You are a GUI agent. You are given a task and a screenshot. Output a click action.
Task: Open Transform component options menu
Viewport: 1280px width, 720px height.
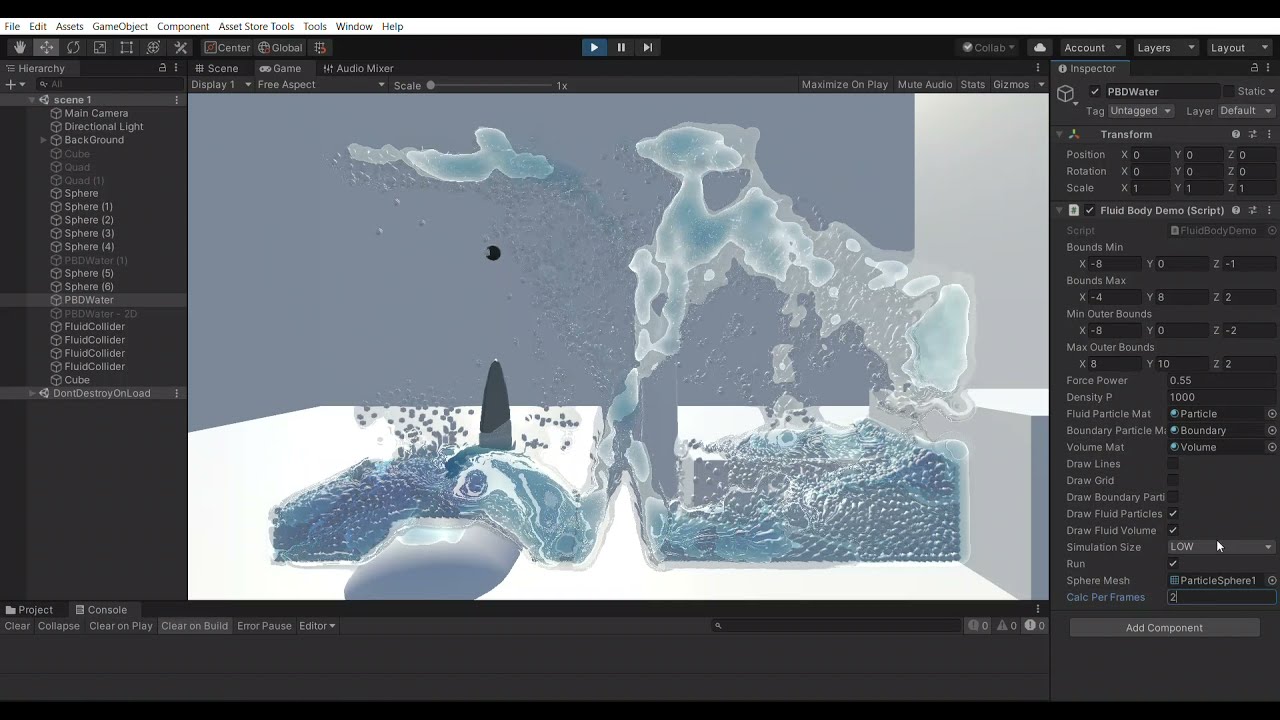(1269, 134)
